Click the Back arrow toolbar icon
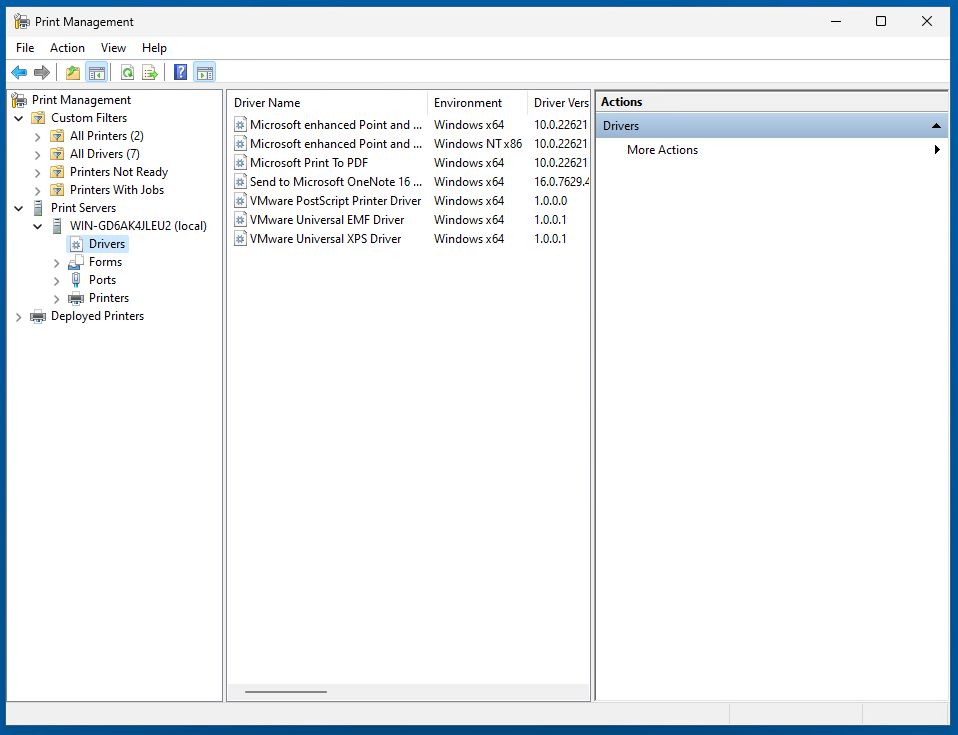 (19, 73)
